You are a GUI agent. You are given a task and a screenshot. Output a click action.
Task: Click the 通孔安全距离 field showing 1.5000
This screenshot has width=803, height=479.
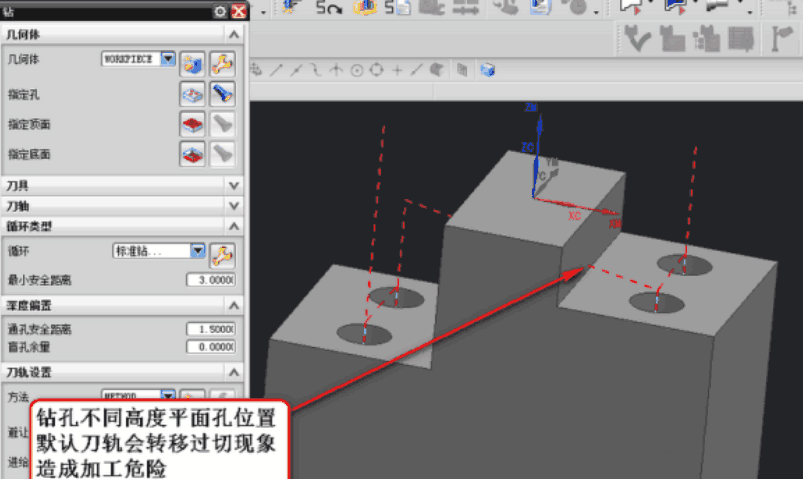point(212,329)
